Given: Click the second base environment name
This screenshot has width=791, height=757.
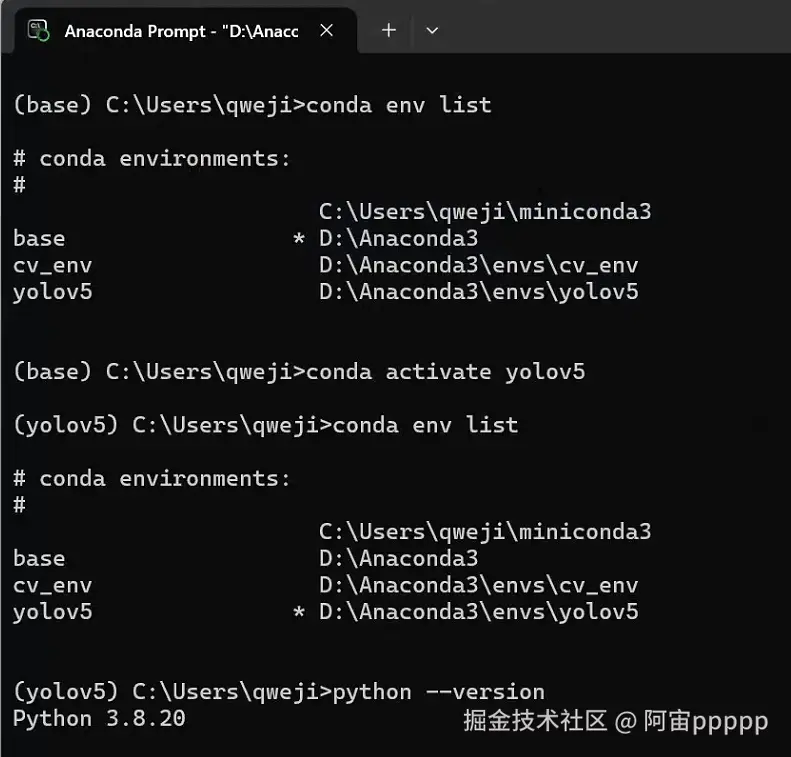Looking at the screenshot, I should 39,559.
